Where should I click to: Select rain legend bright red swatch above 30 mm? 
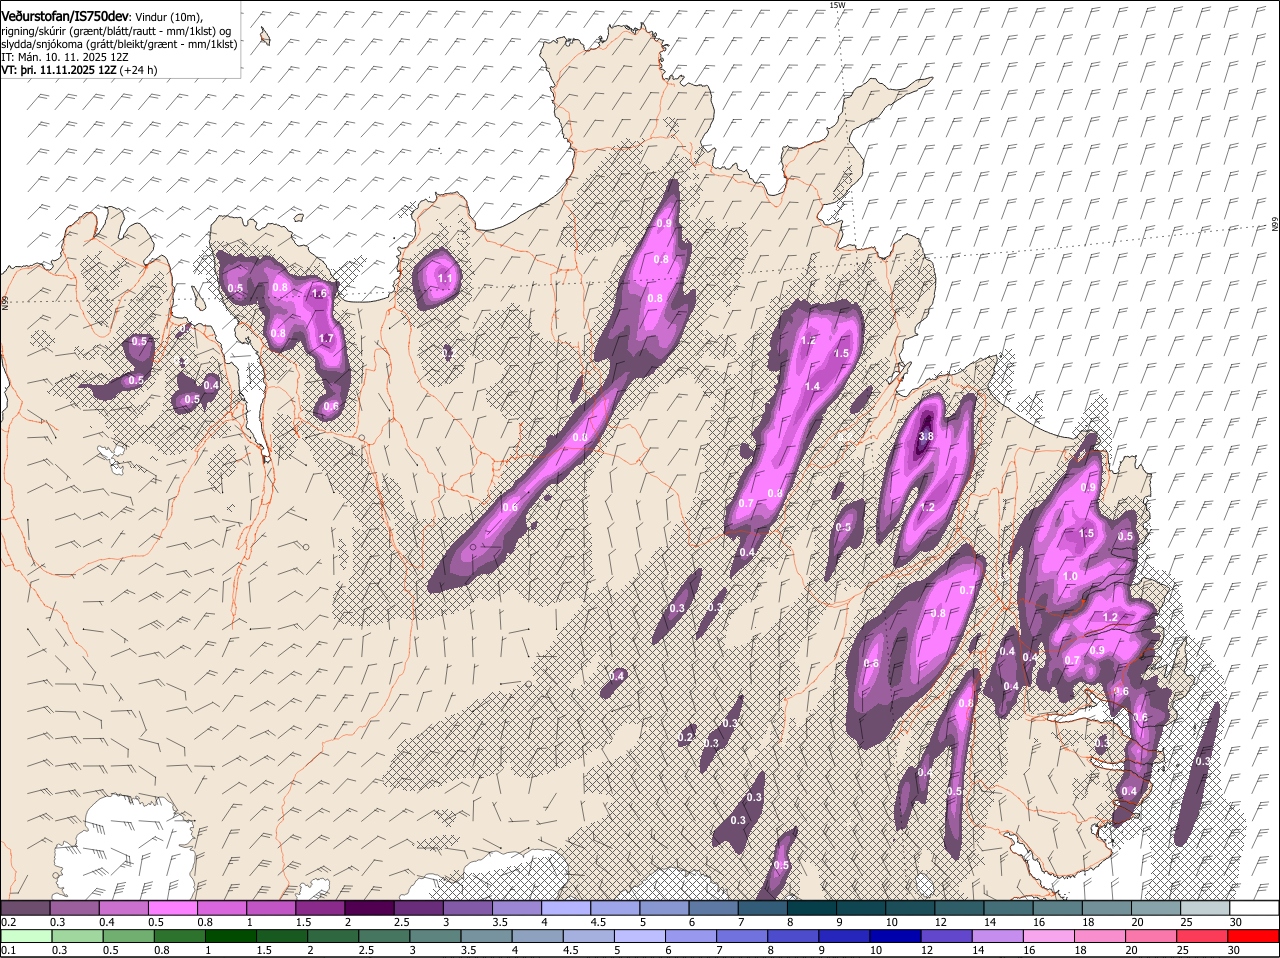tap(1254, 936)
